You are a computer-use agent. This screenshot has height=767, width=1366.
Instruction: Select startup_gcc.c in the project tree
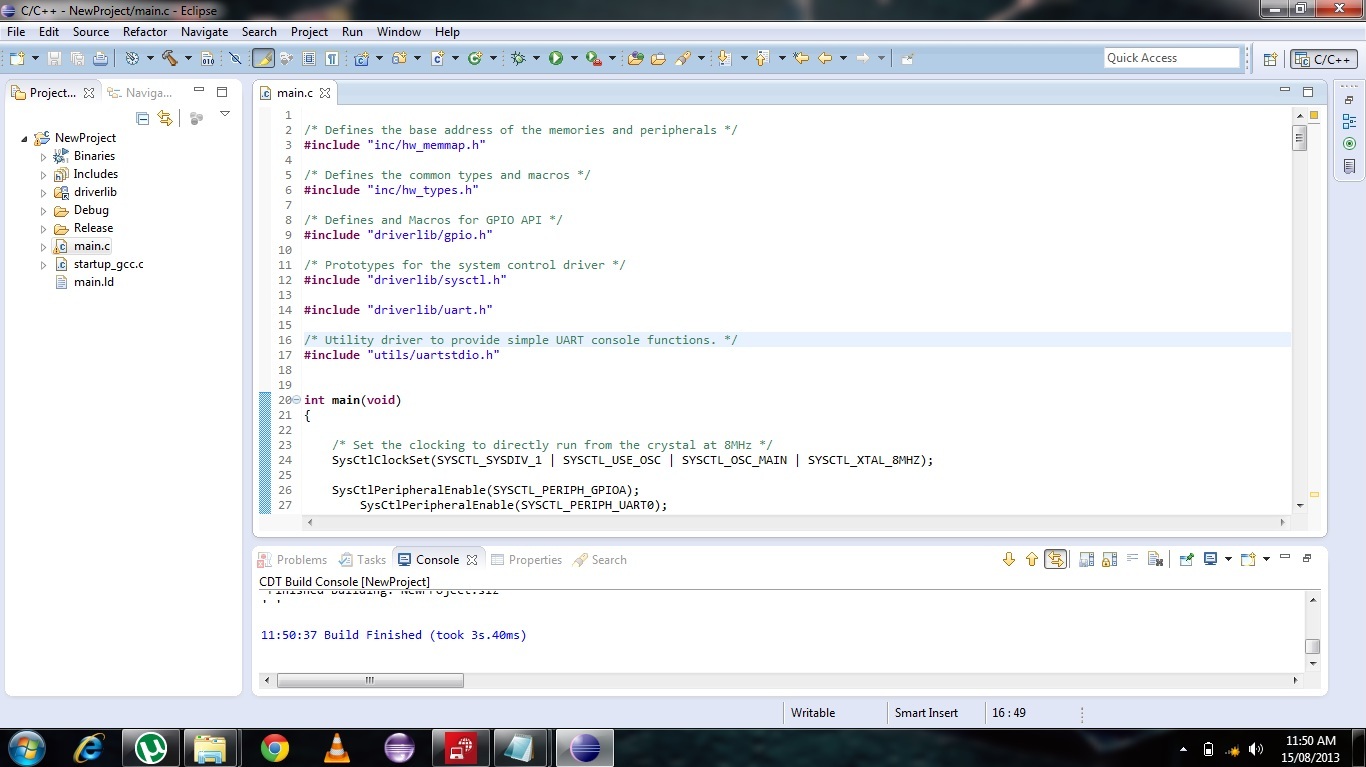[x=108, y=264]
